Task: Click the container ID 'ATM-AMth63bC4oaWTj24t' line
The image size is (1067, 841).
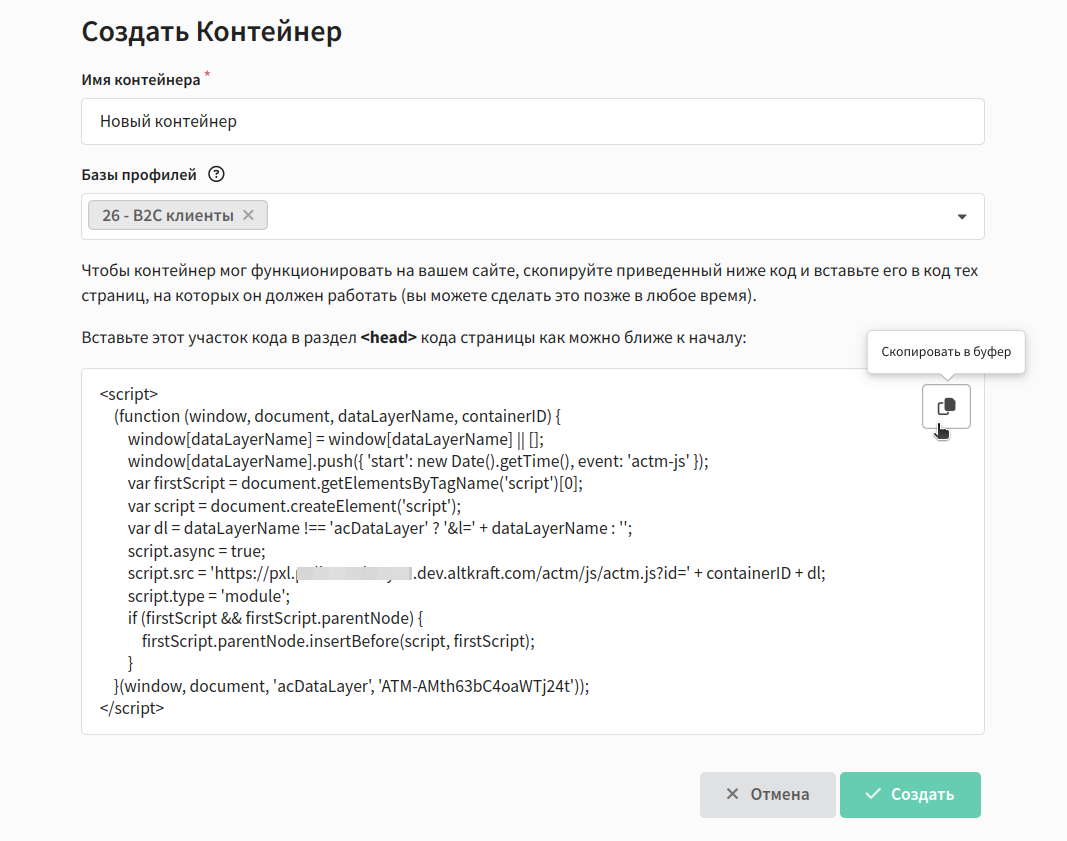Action: pyautogui.click(x=352, y=686)
